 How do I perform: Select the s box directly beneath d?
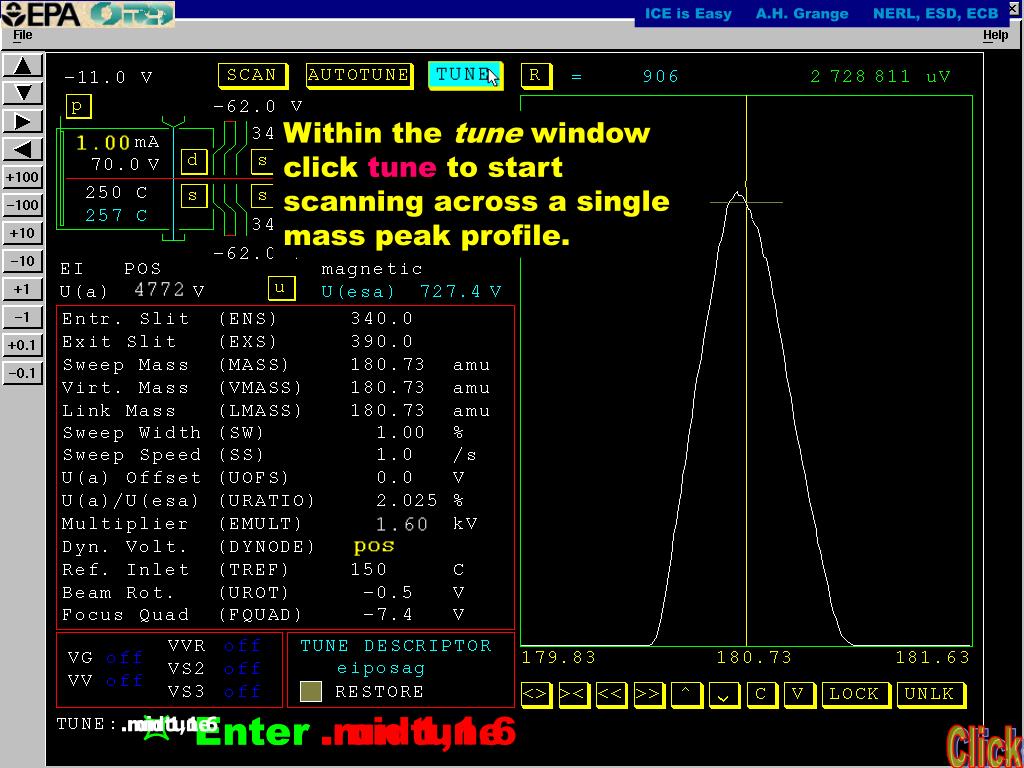coord(193,195)
